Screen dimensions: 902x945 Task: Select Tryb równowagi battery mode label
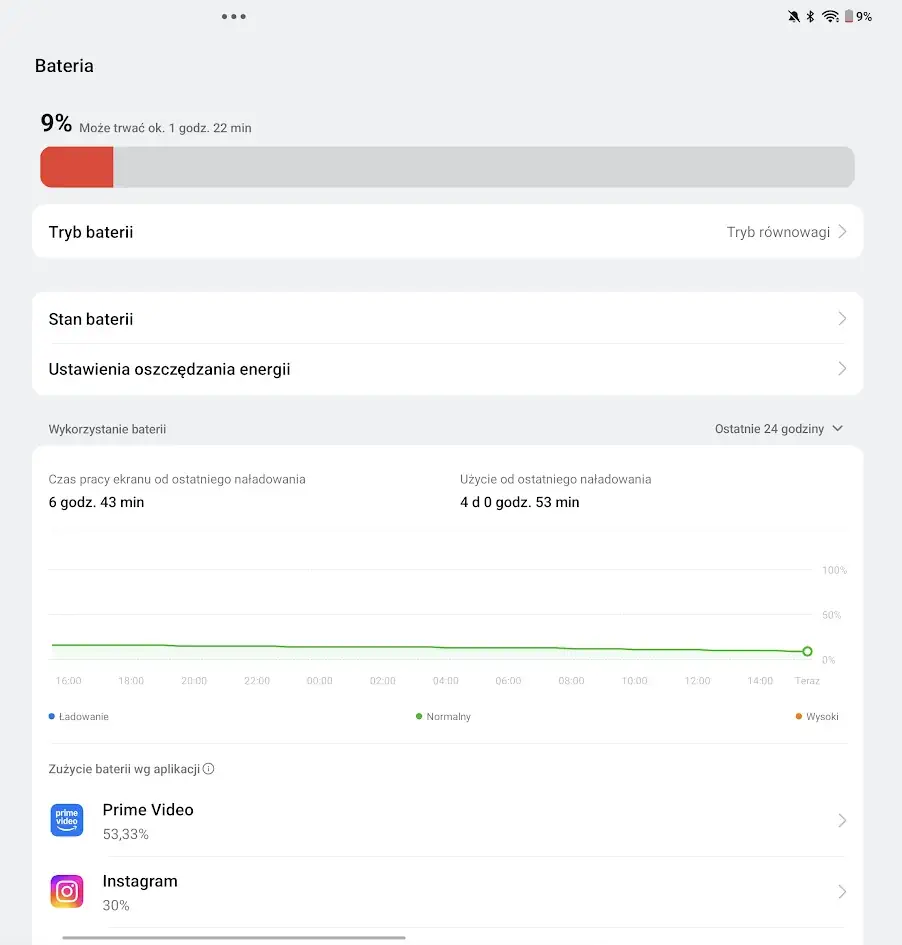778,232
